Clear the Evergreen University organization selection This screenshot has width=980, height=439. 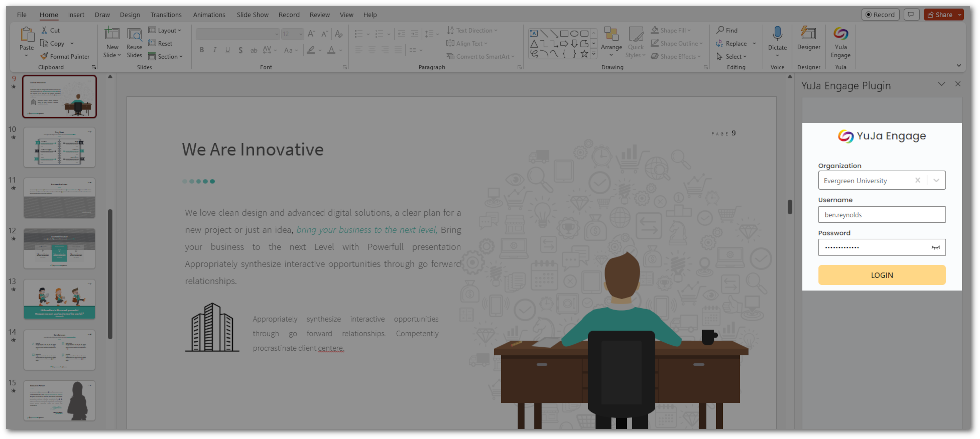[918, 180]
